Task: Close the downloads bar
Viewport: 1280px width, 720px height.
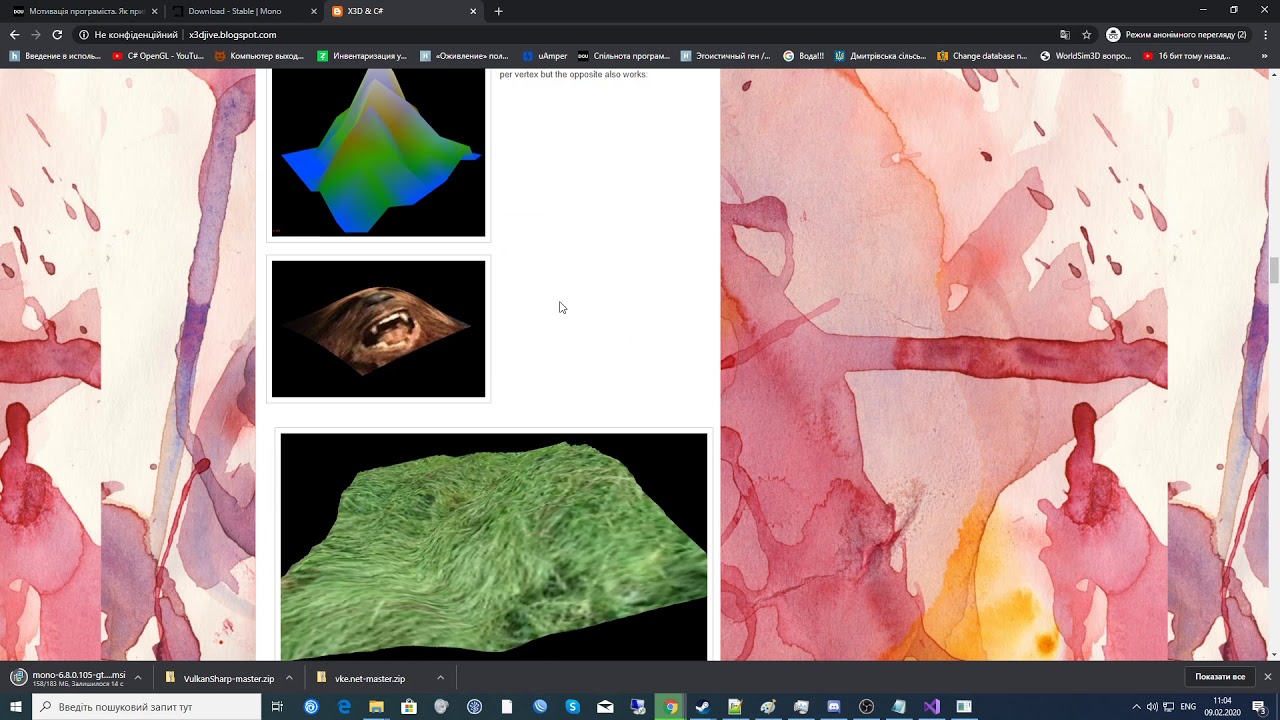Action: click(x=1267, y=677)
